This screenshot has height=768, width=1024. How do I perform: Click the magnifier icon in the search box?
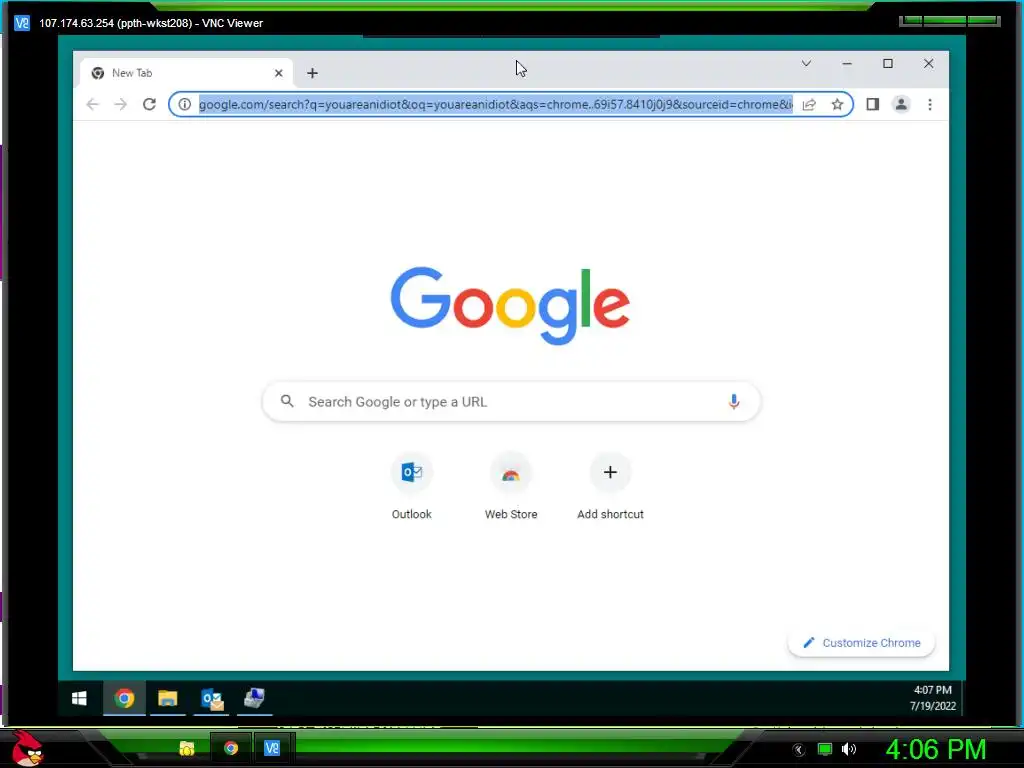click(287, 401)
